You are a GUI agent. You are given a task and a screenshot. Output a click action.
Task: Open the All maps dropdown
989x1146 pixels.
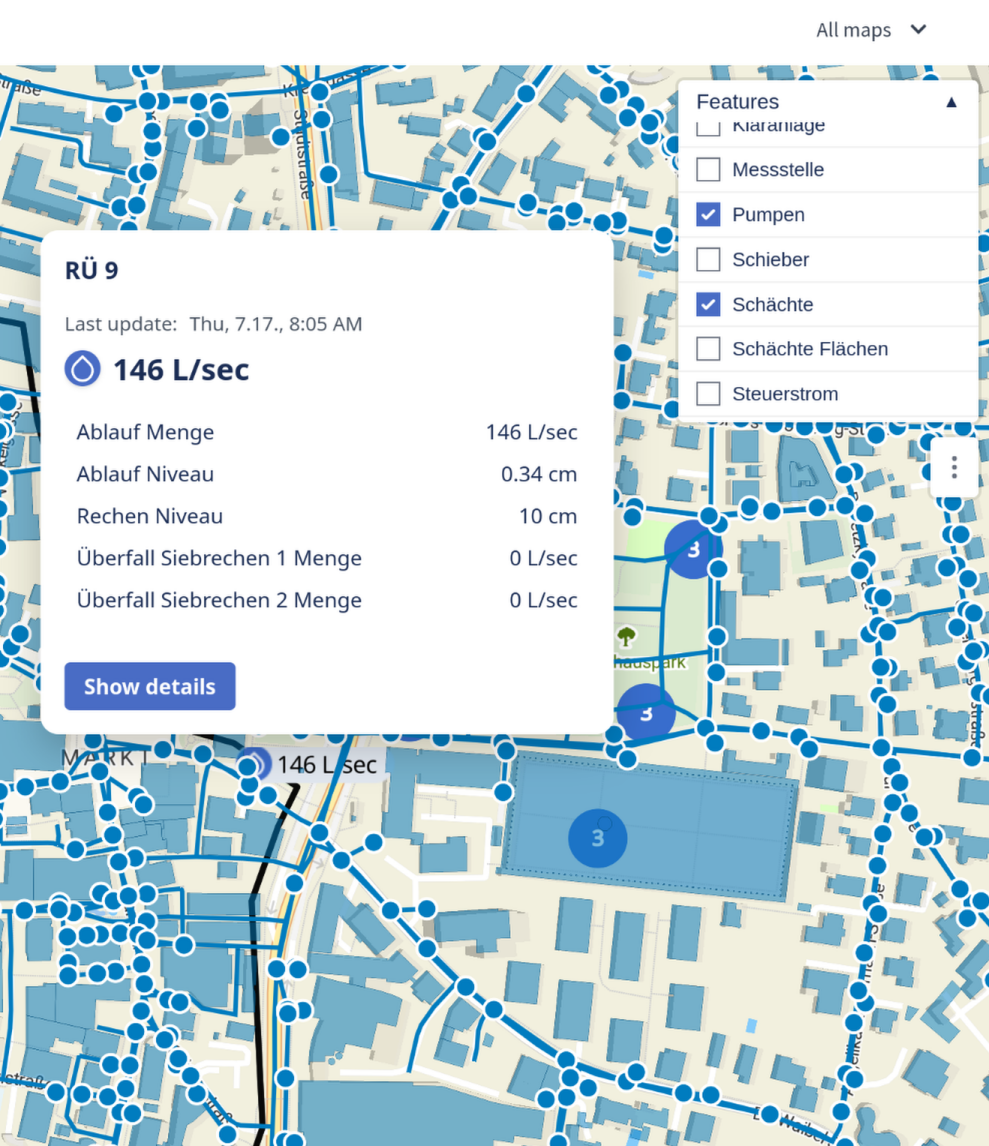(869, 30)
